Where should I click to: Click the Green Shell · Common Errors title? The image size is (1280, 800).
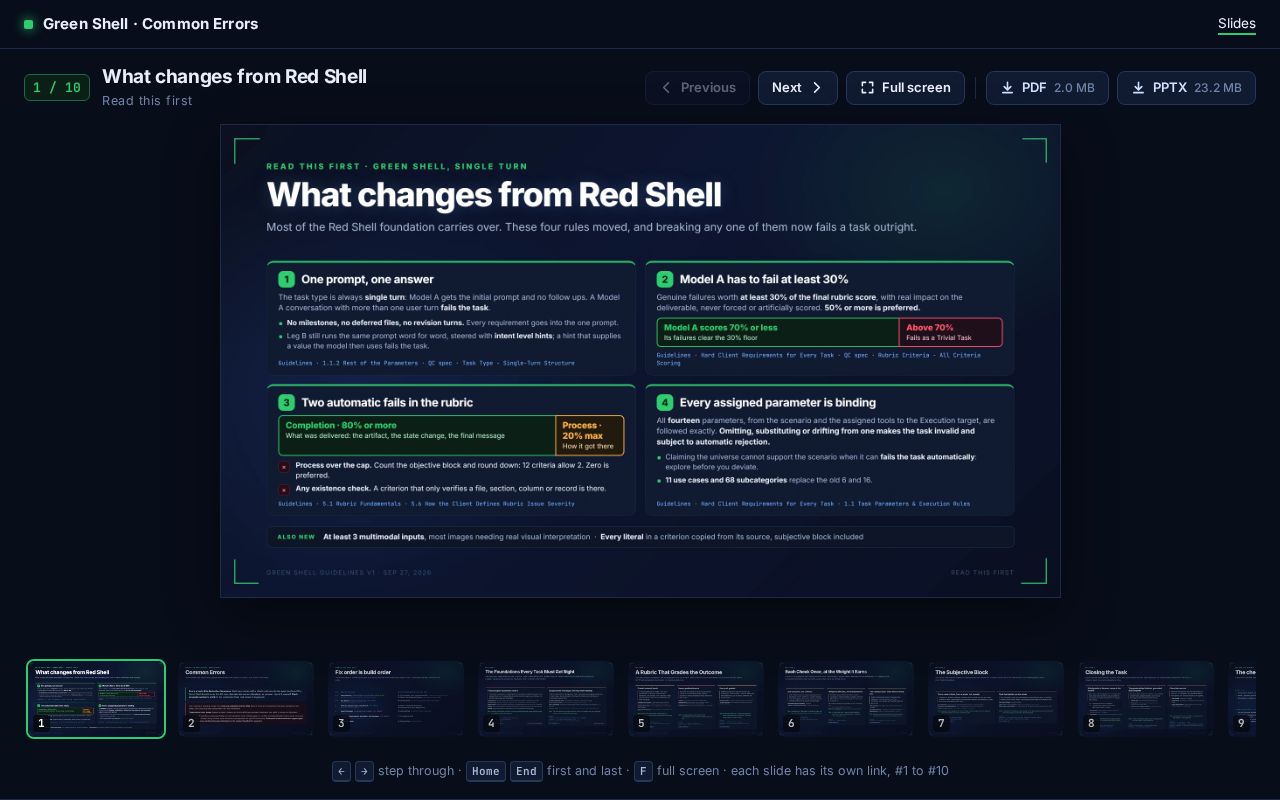pos(150,24)
